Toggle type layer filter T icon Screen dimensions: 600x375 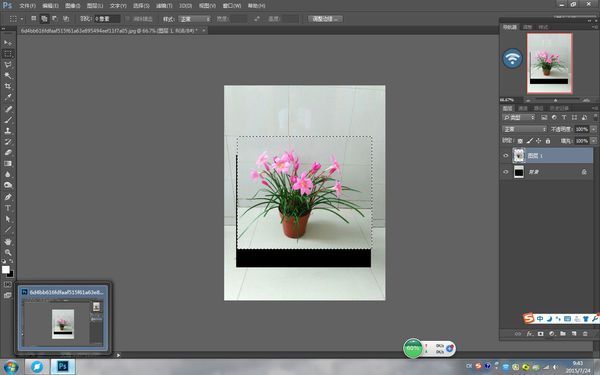564,117
